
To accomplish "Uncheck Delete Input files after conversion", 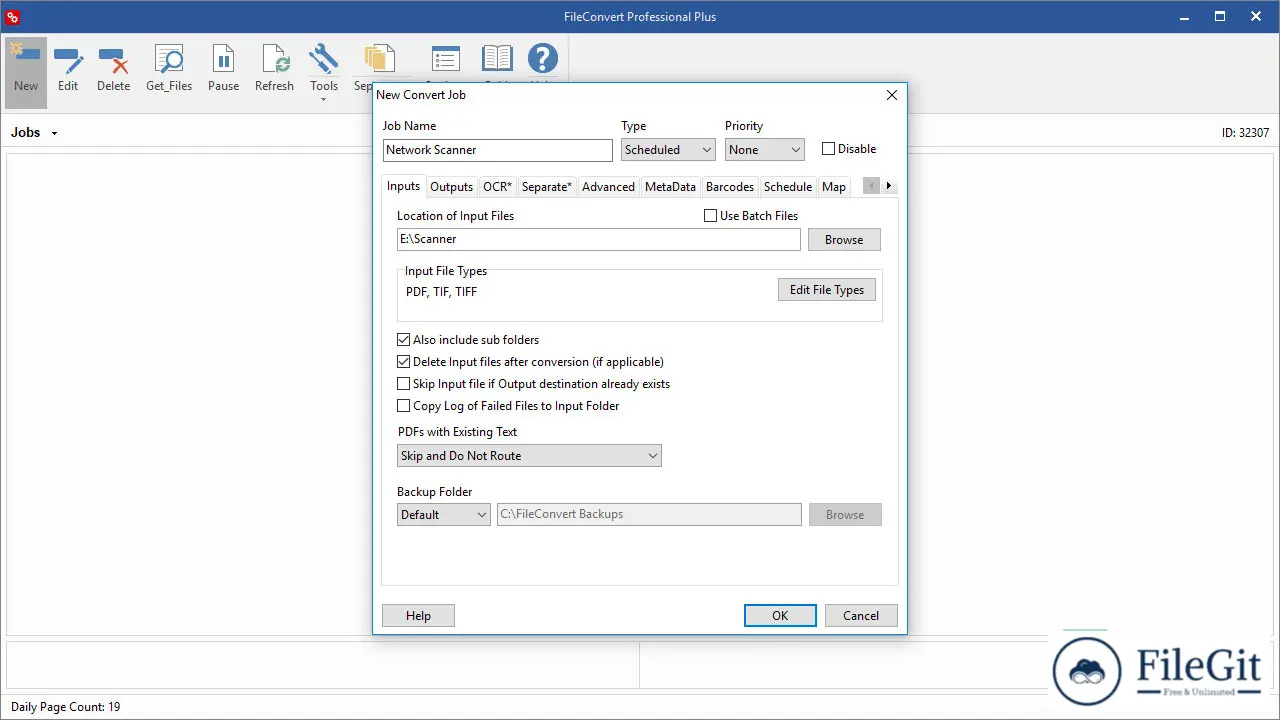I will pyautogui.click(x=404, y=362).
